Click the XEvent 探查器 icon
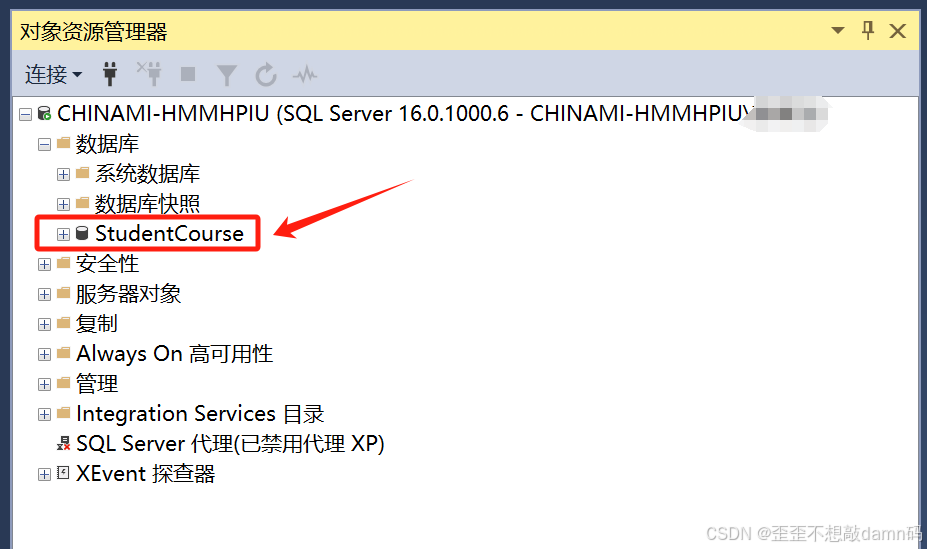This screenshot has height=549, width=927. [63, 473]
